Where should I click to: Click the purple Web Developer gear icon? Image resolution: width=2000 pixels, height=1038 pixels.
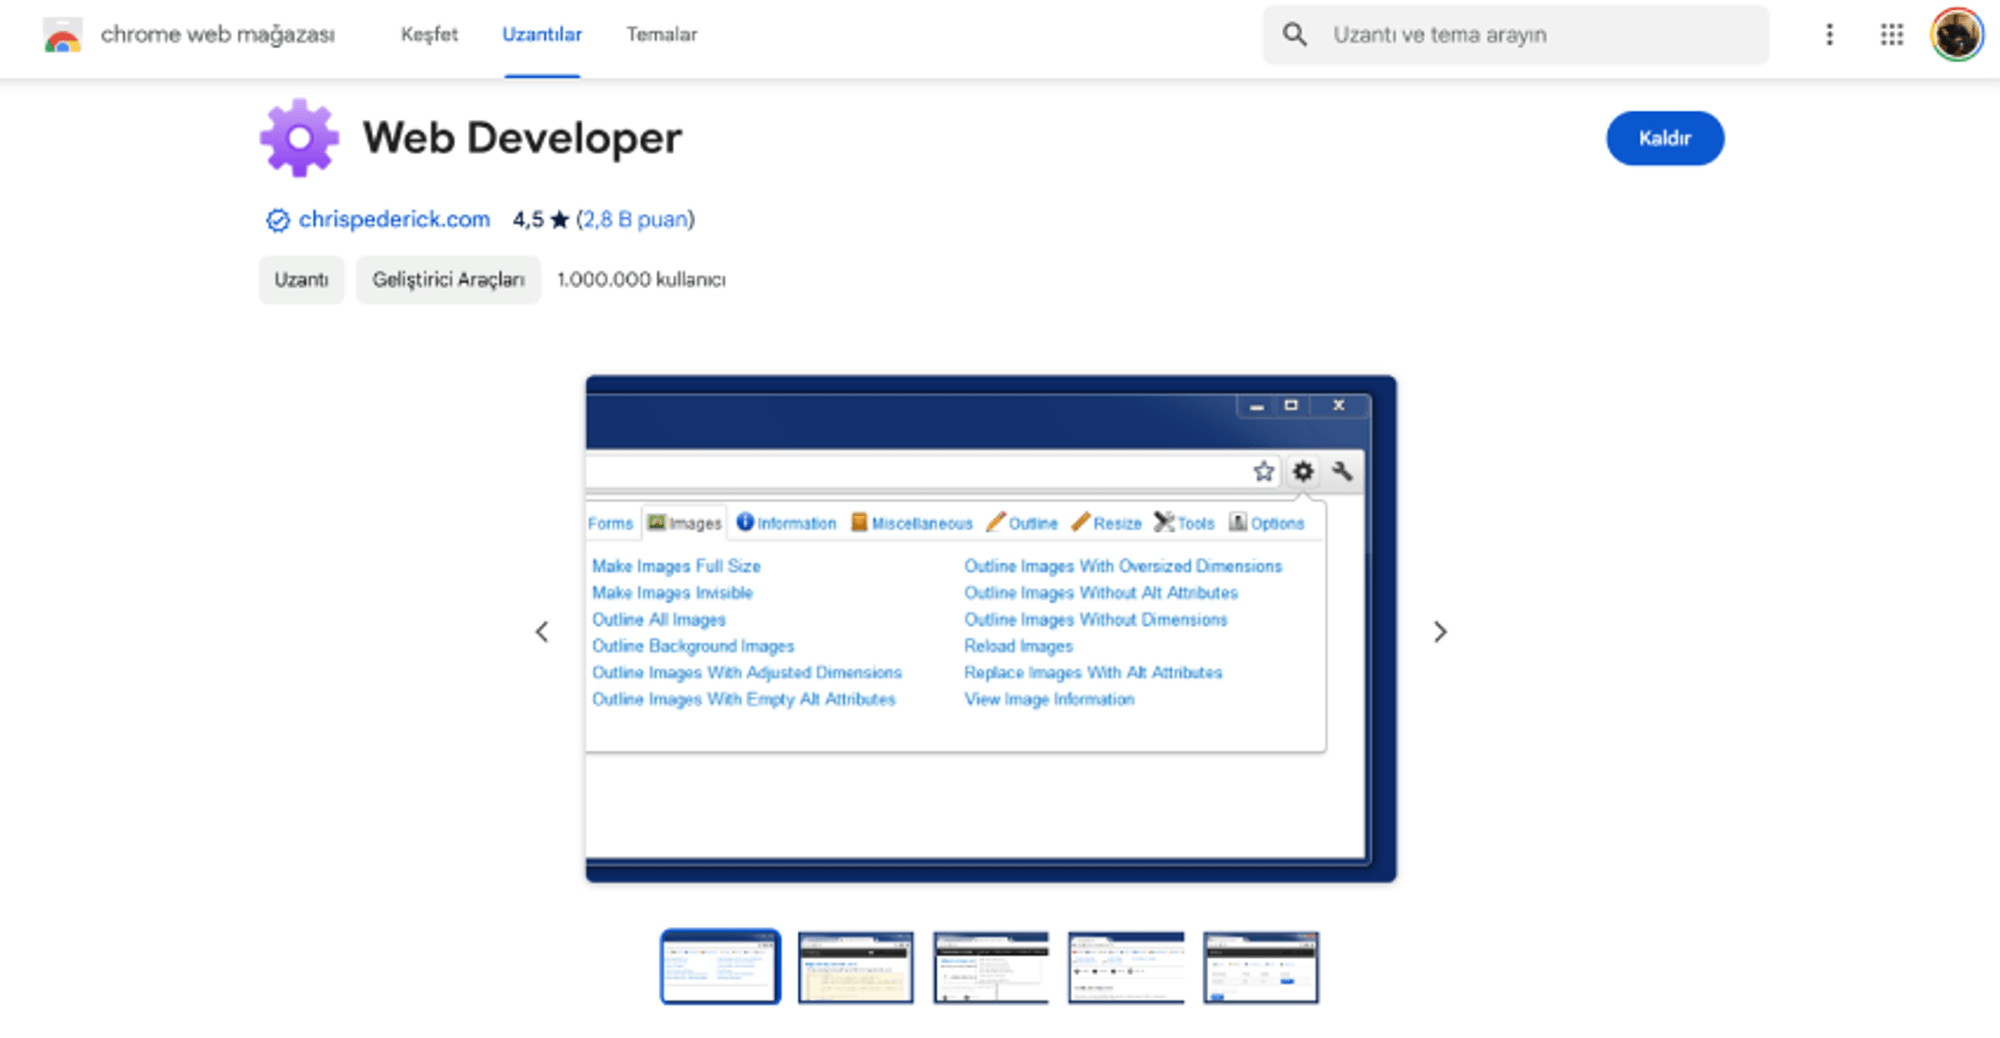click(x=299, y=138)
